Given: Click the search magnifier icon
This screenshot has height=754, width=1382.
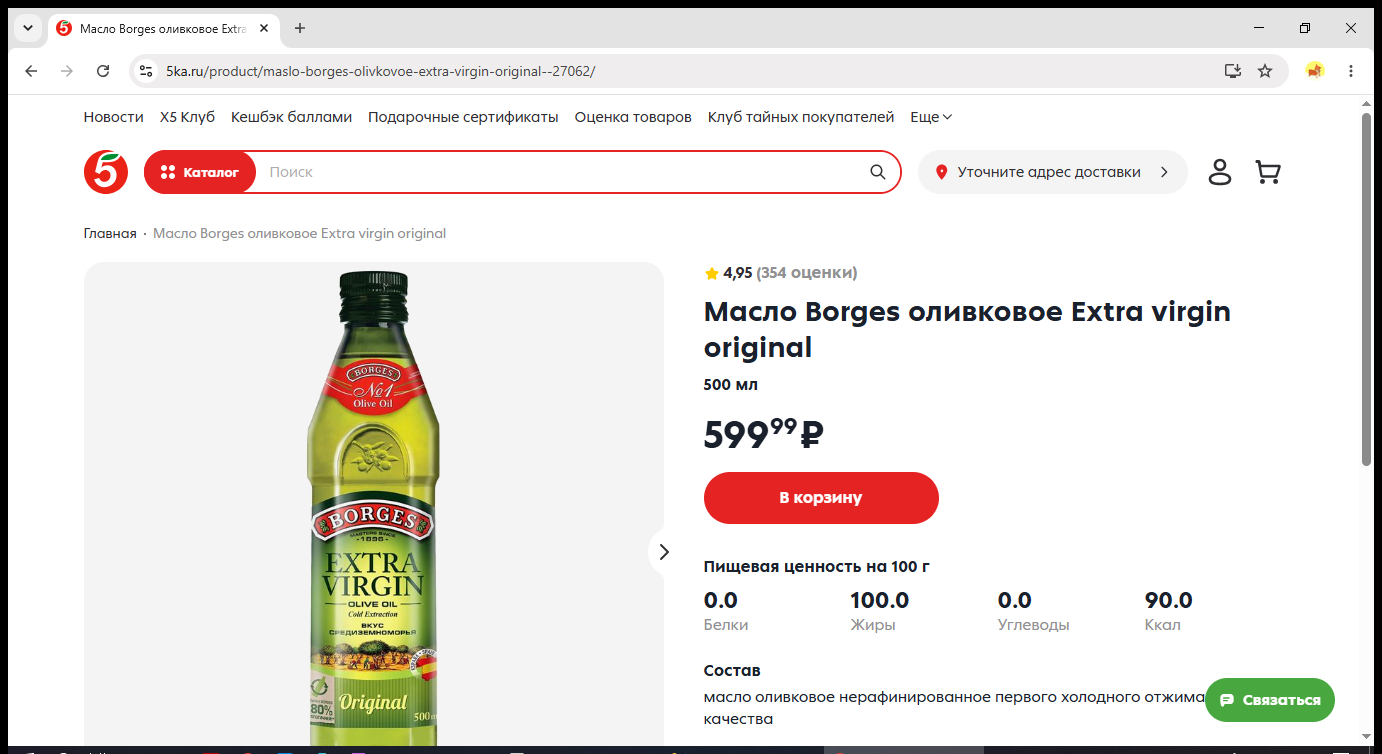Looking at the screenshot, I should [x=878, y=172].
